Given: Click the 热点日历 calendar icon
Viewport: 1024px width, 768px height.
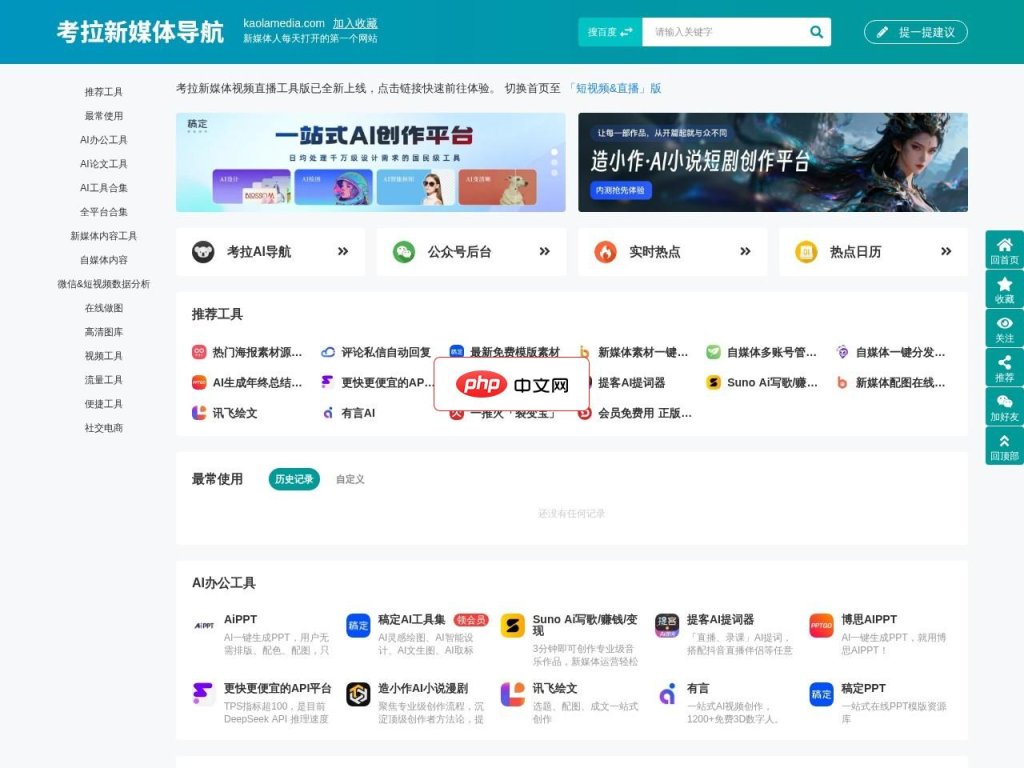Looking at the screenshot, I should click(x=806, y=251).
